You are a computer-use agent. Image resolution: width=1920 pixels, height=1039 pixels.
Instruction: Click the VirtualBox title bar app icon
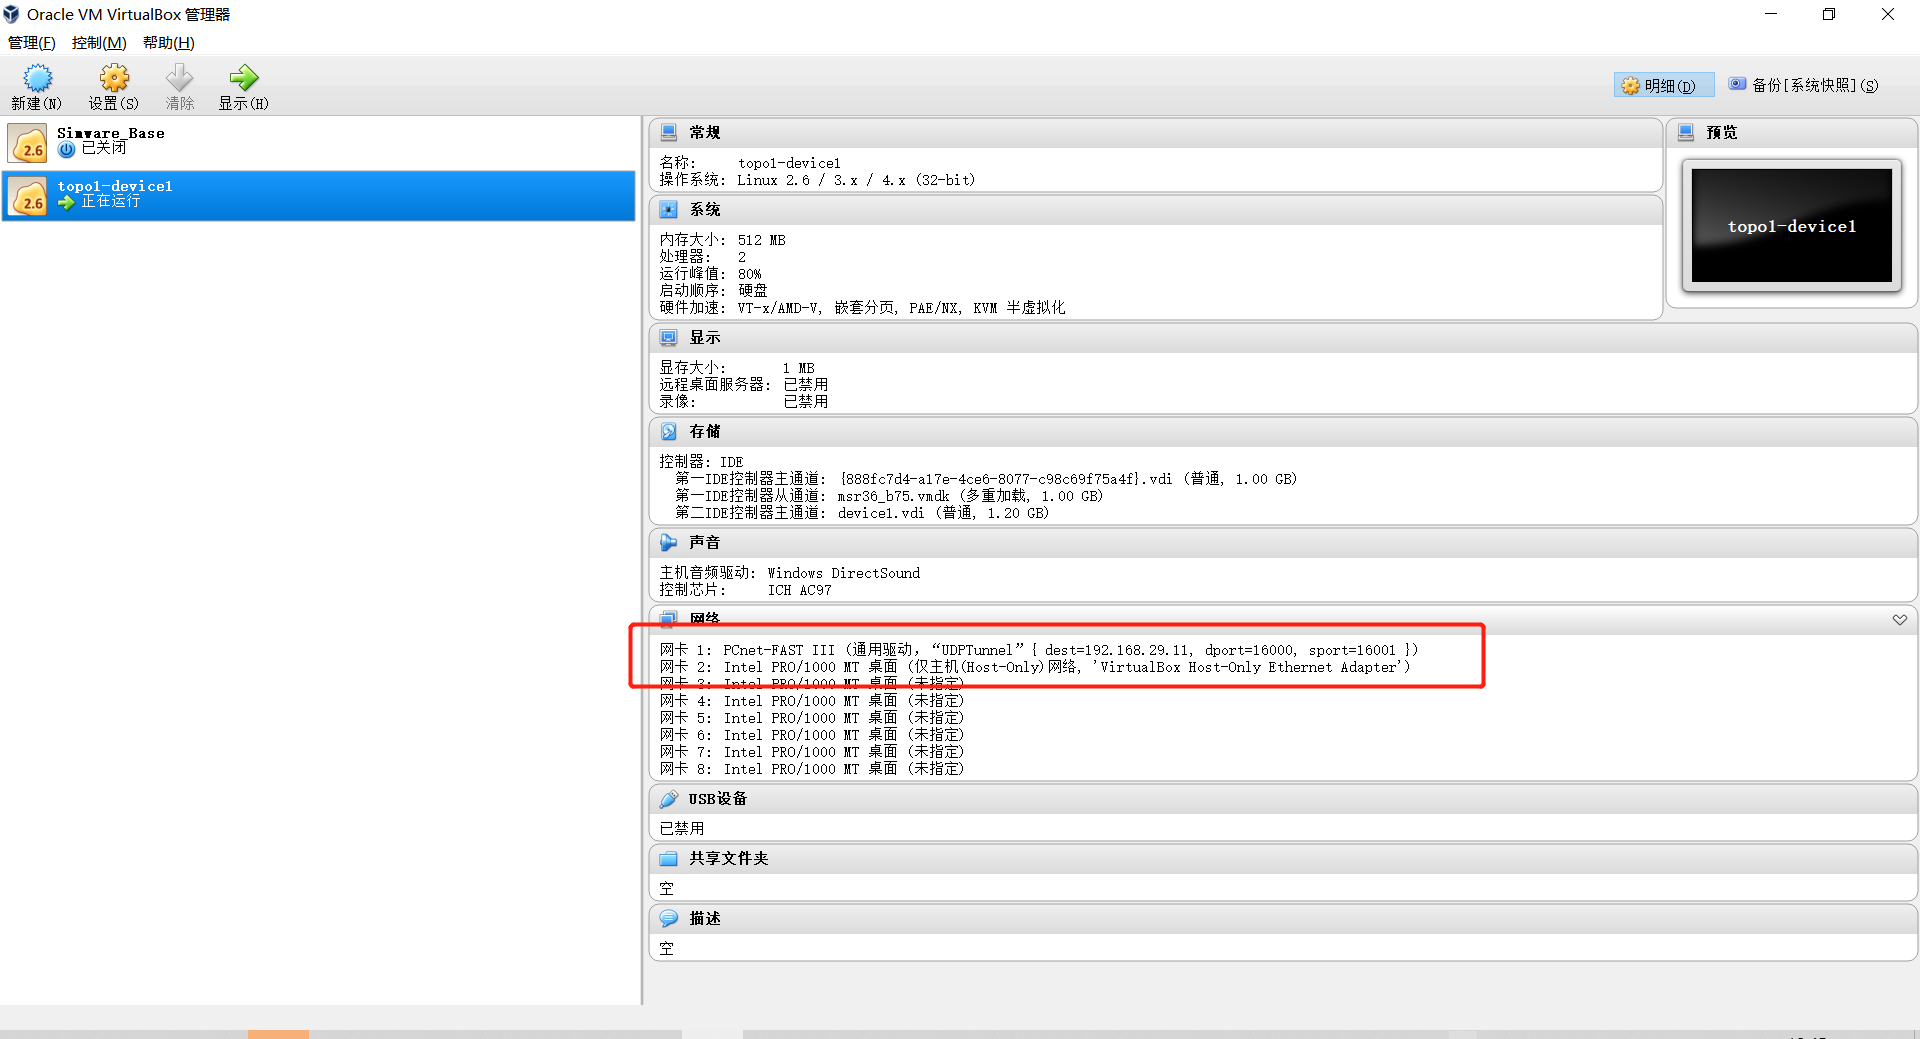pos(12,14)
